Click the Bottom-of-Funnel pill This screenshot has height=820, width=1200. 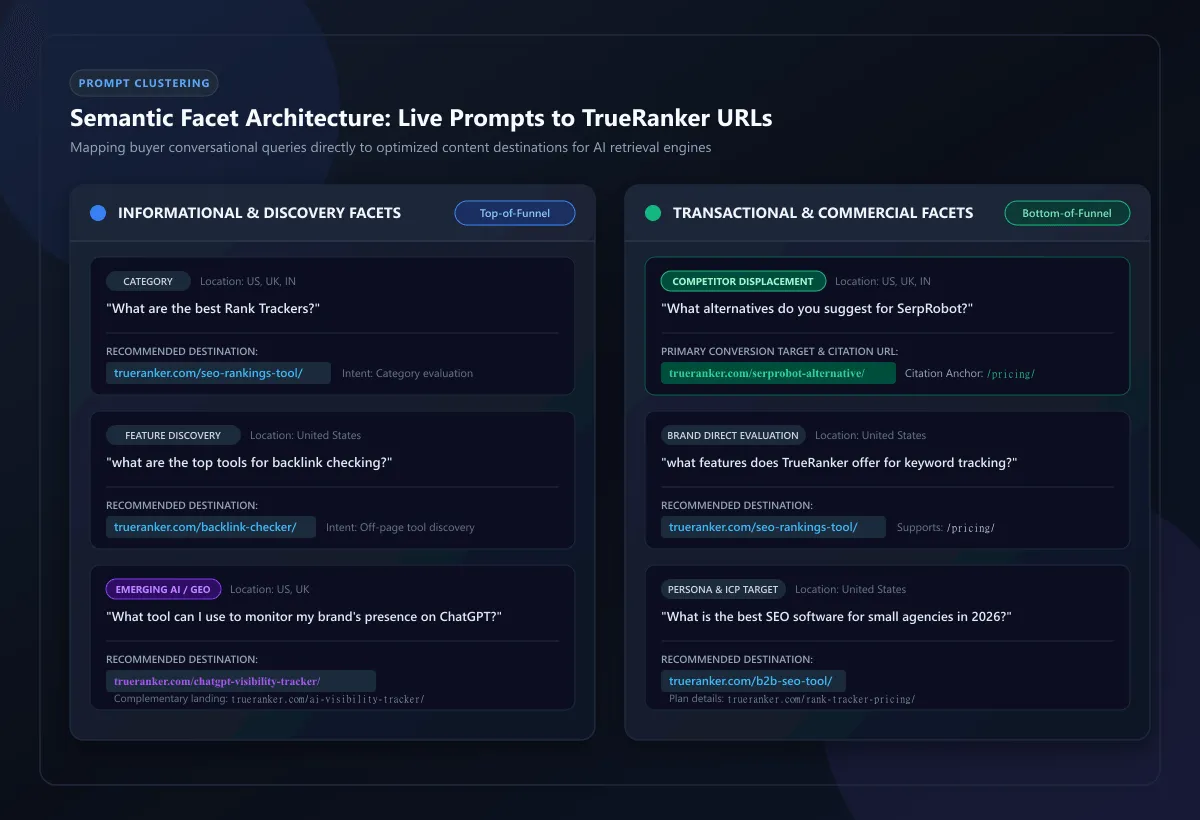1067,213
